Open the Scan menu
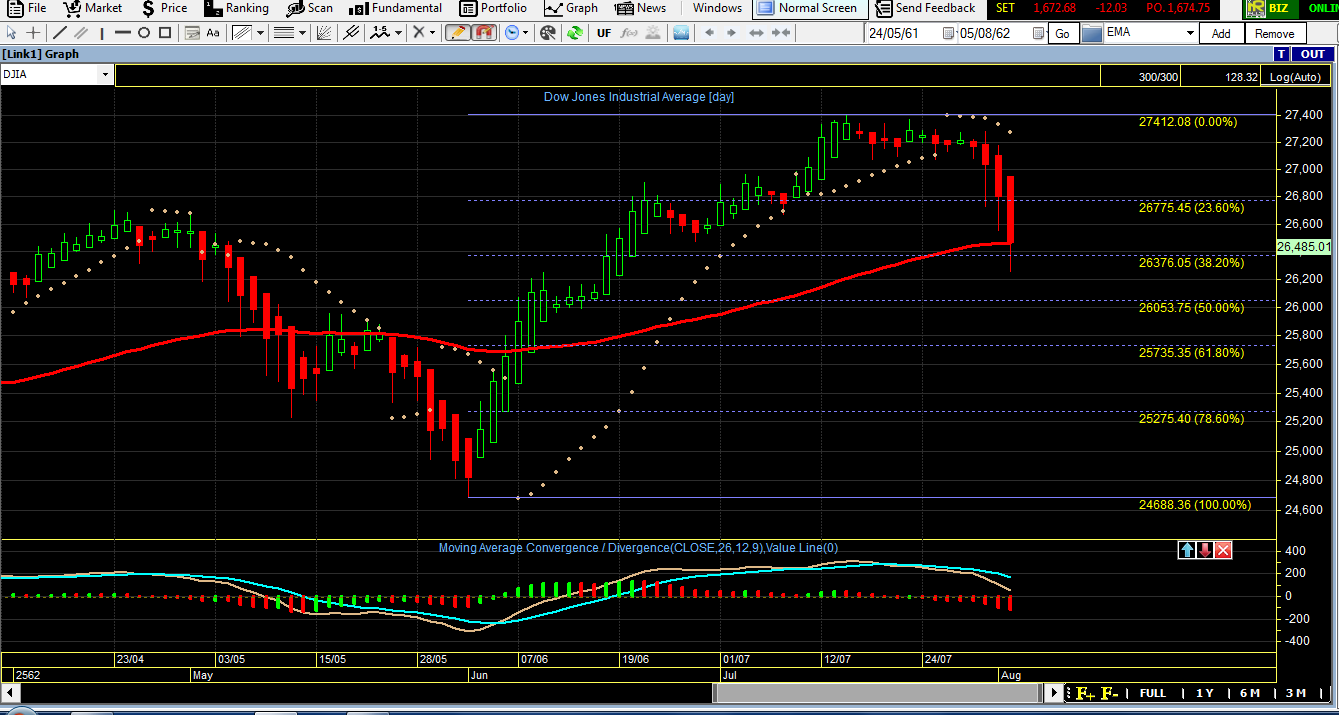This screenshot has height=715, width=1339. coord(309,8)
